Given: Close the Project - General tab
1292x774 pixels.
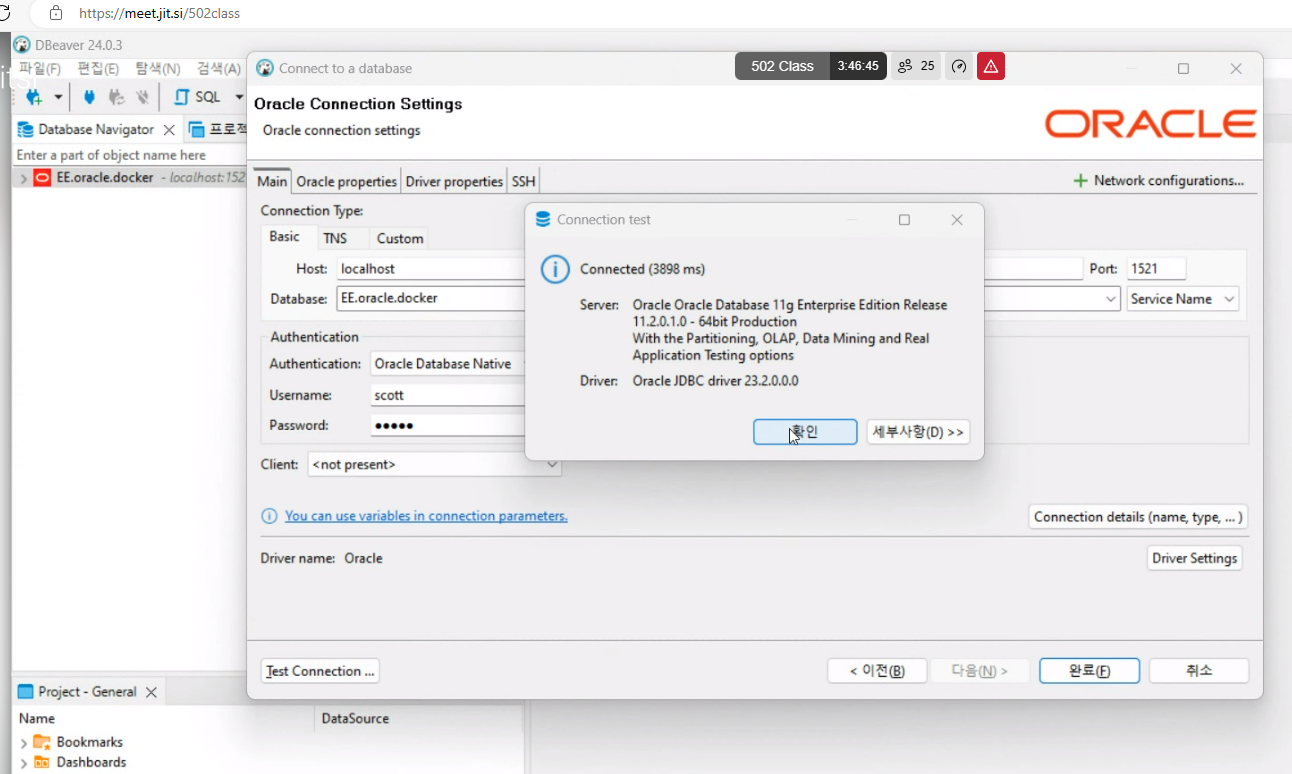Looking at the screenshot, I should click(x=152, y=692).
